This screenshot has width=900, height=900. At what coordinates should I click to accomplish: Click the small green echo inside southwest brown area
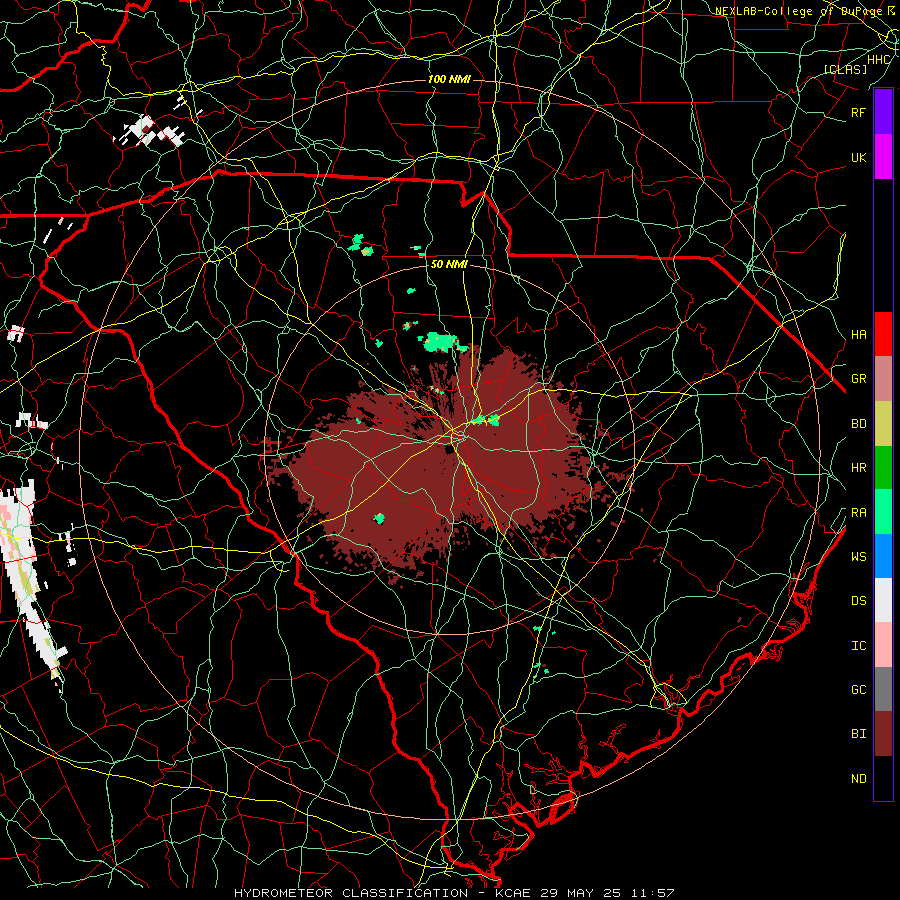point(379,518)
